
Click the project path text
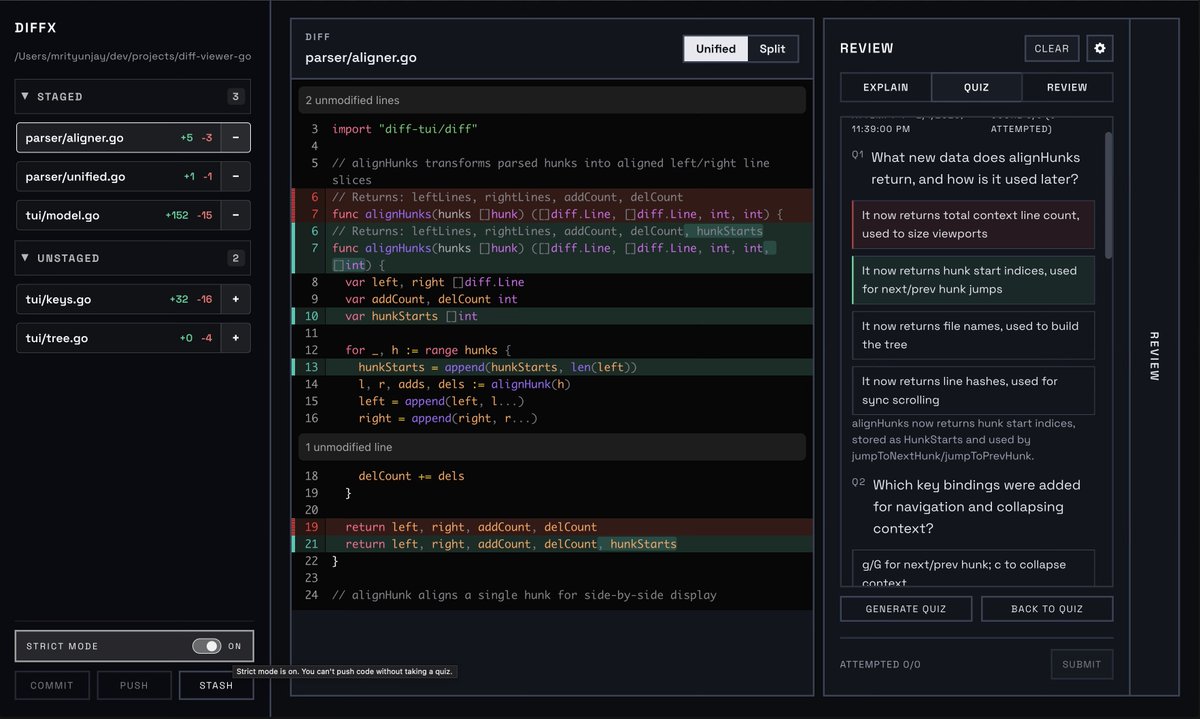pyautogui.click(x=133, y=56)
